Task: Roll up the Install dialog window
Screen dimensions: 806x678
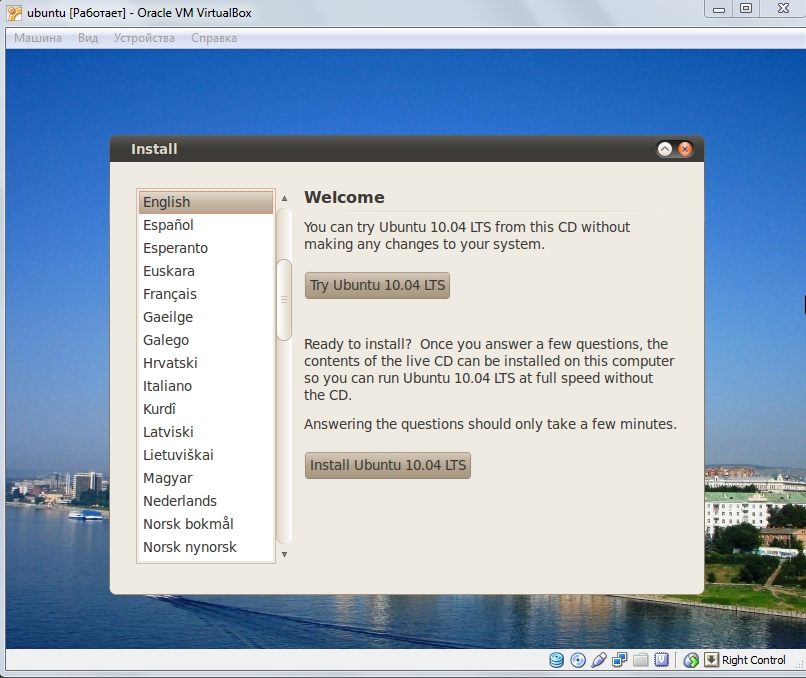Action: (x=665, y=149)
